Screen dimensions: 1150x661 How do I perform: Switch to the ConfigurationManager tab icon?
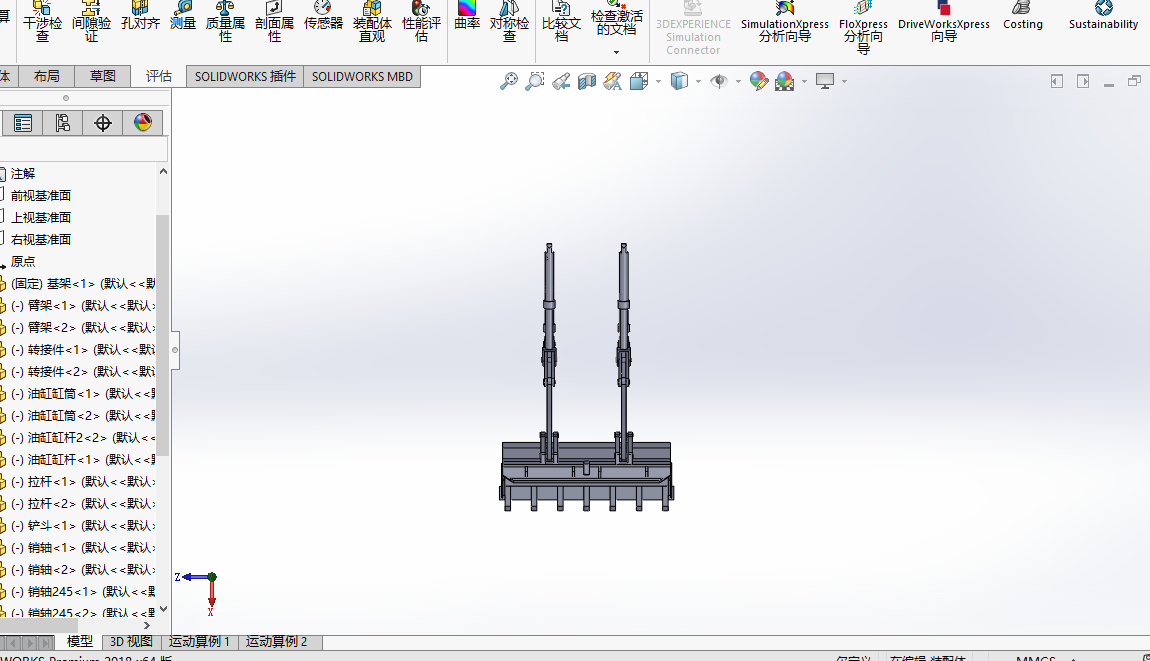(62, 123)
